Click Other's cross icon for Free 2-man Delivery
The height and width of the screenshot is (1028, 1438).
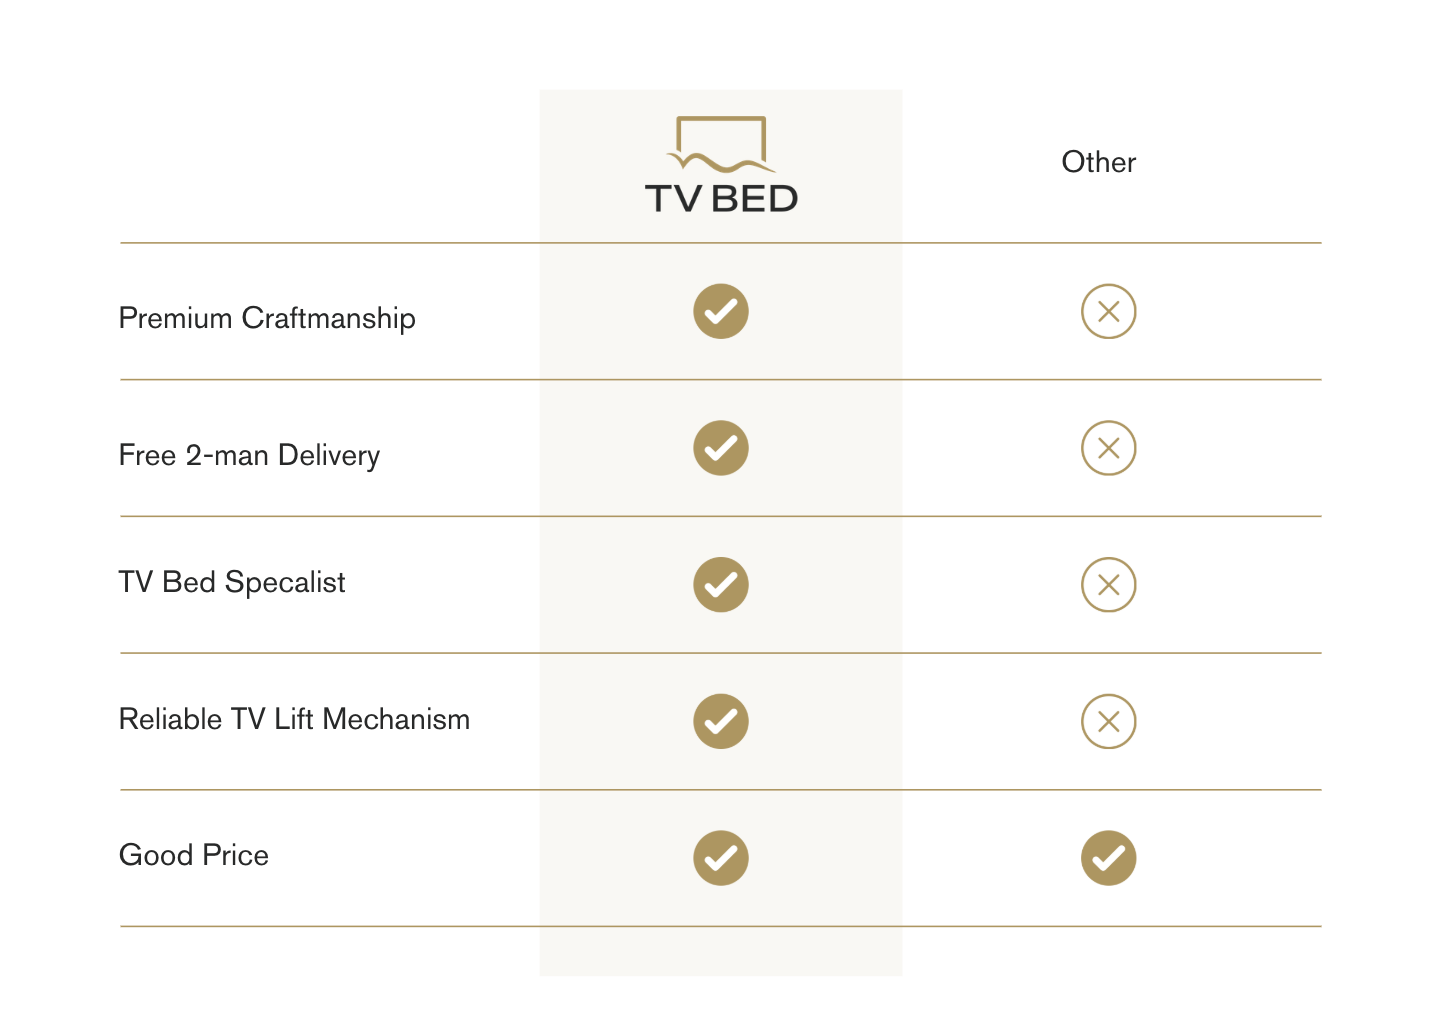click(1108, 448)
